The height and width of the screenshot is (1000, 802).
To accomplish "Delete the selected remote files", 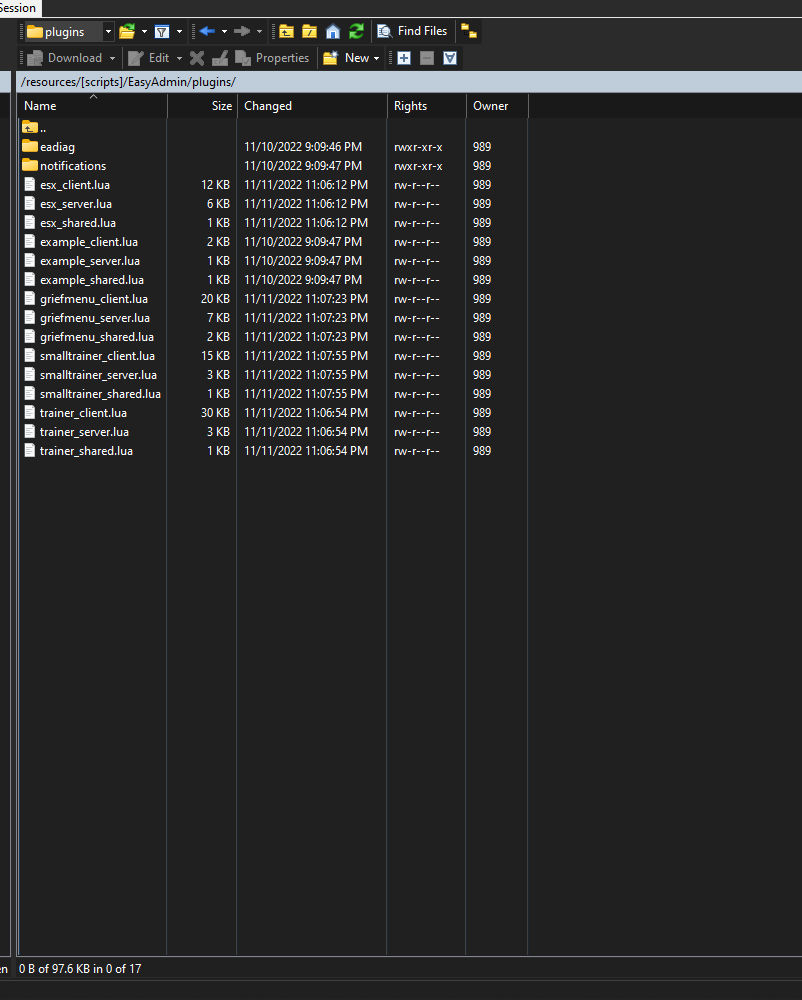I will 197,58.
